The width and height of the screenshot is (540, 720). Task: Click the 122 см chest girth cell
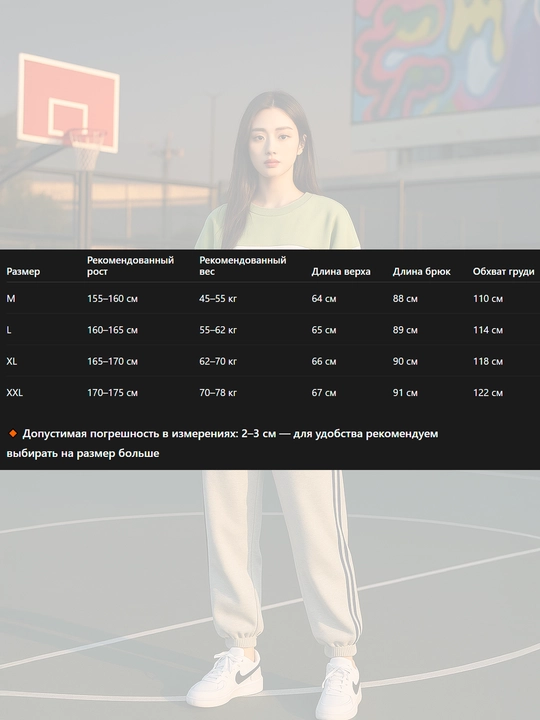[x=488, y=393]
